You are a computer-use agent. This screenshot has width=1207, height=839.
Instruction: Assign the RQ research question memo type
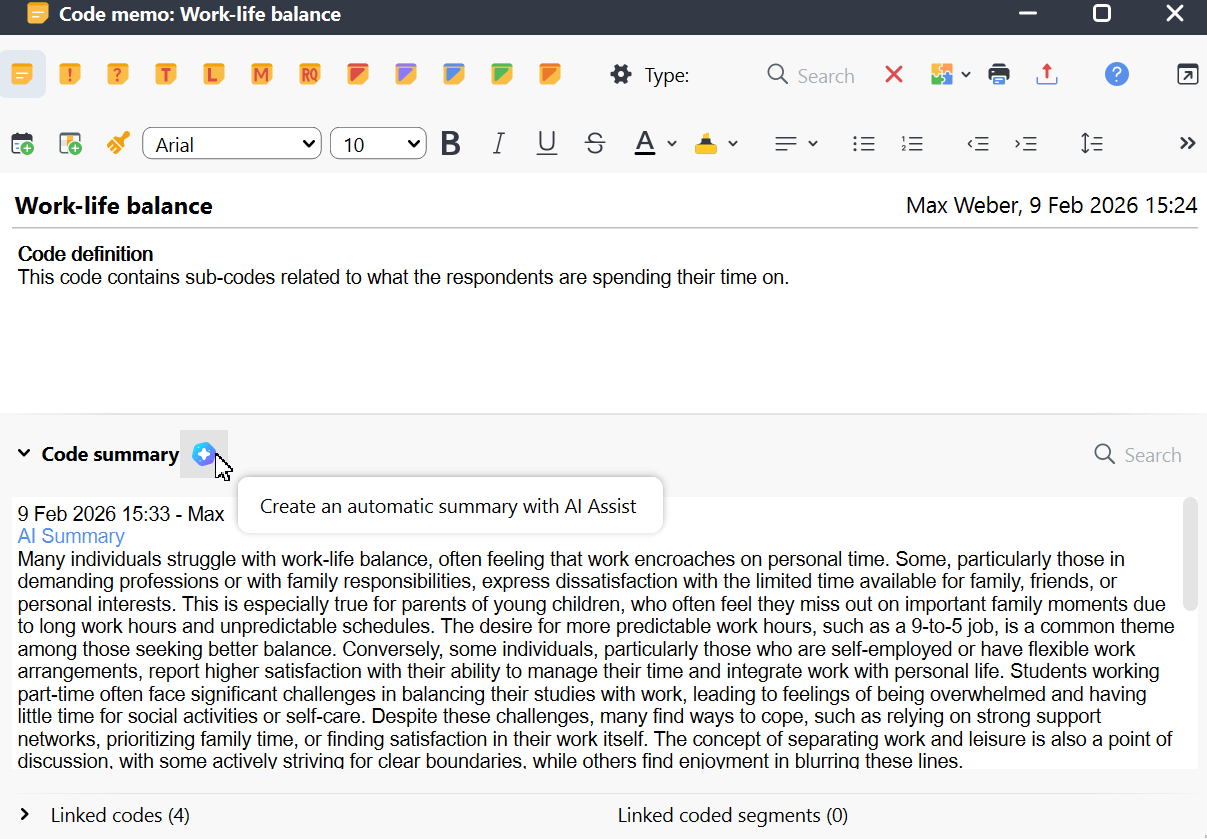point(310,74)
